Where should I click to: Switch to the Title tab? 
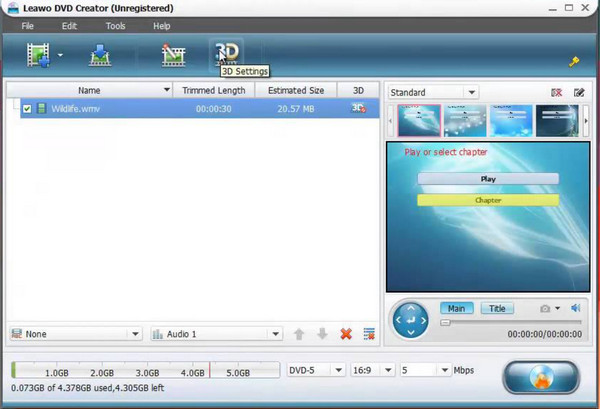497,308
